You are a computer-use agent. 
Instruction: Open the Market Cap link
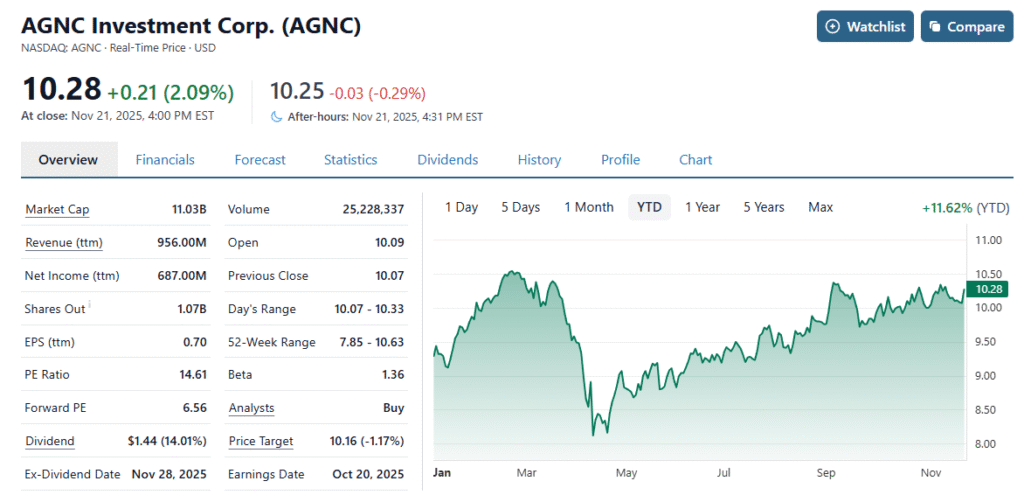pyautogui.click(x=57, y=210)
